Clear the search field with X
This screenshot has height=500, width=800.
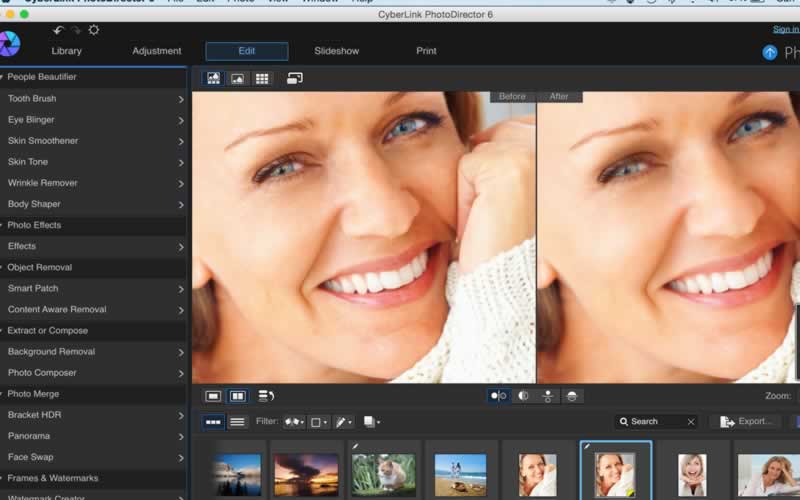pos(690,422)
